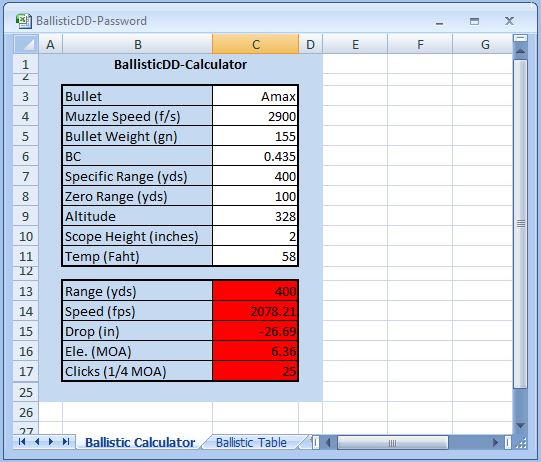Image resolution: width=541 pixels, height=462 pixels.
Task: Select row 13 header
Action: click(26, 291)
